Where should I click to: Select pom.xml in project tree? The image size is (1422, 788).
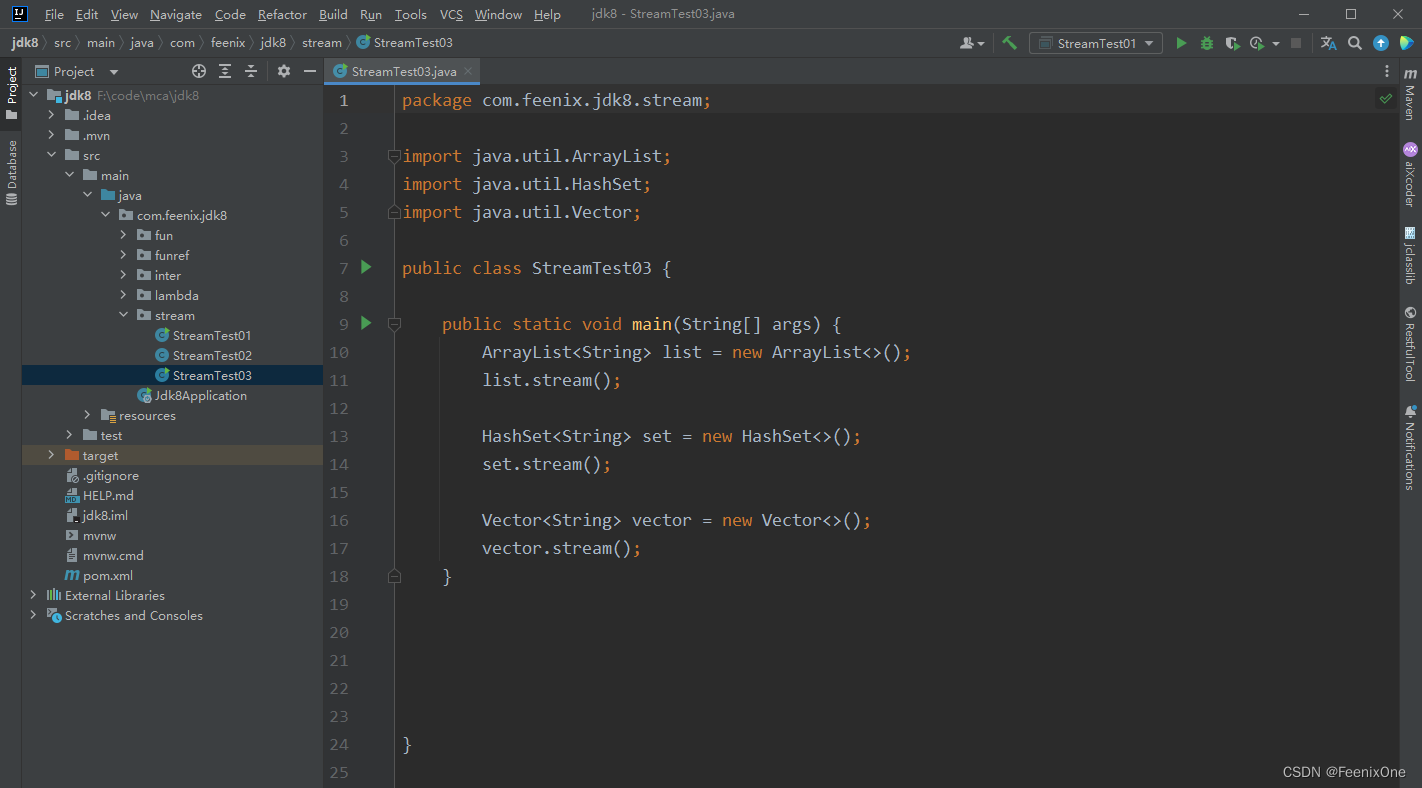(x=108, y=575)
